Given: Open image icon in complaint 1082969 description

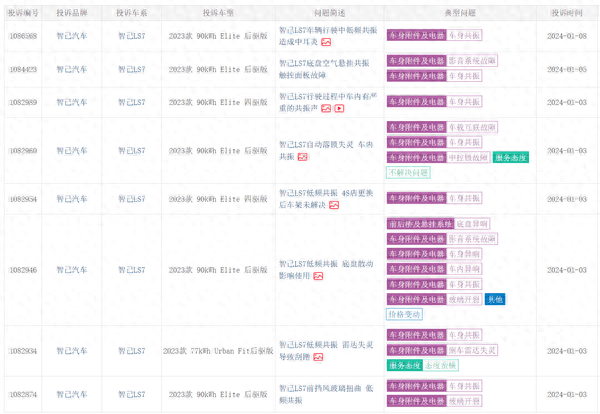Looking at the screenshot, I should tap(302, 157).
